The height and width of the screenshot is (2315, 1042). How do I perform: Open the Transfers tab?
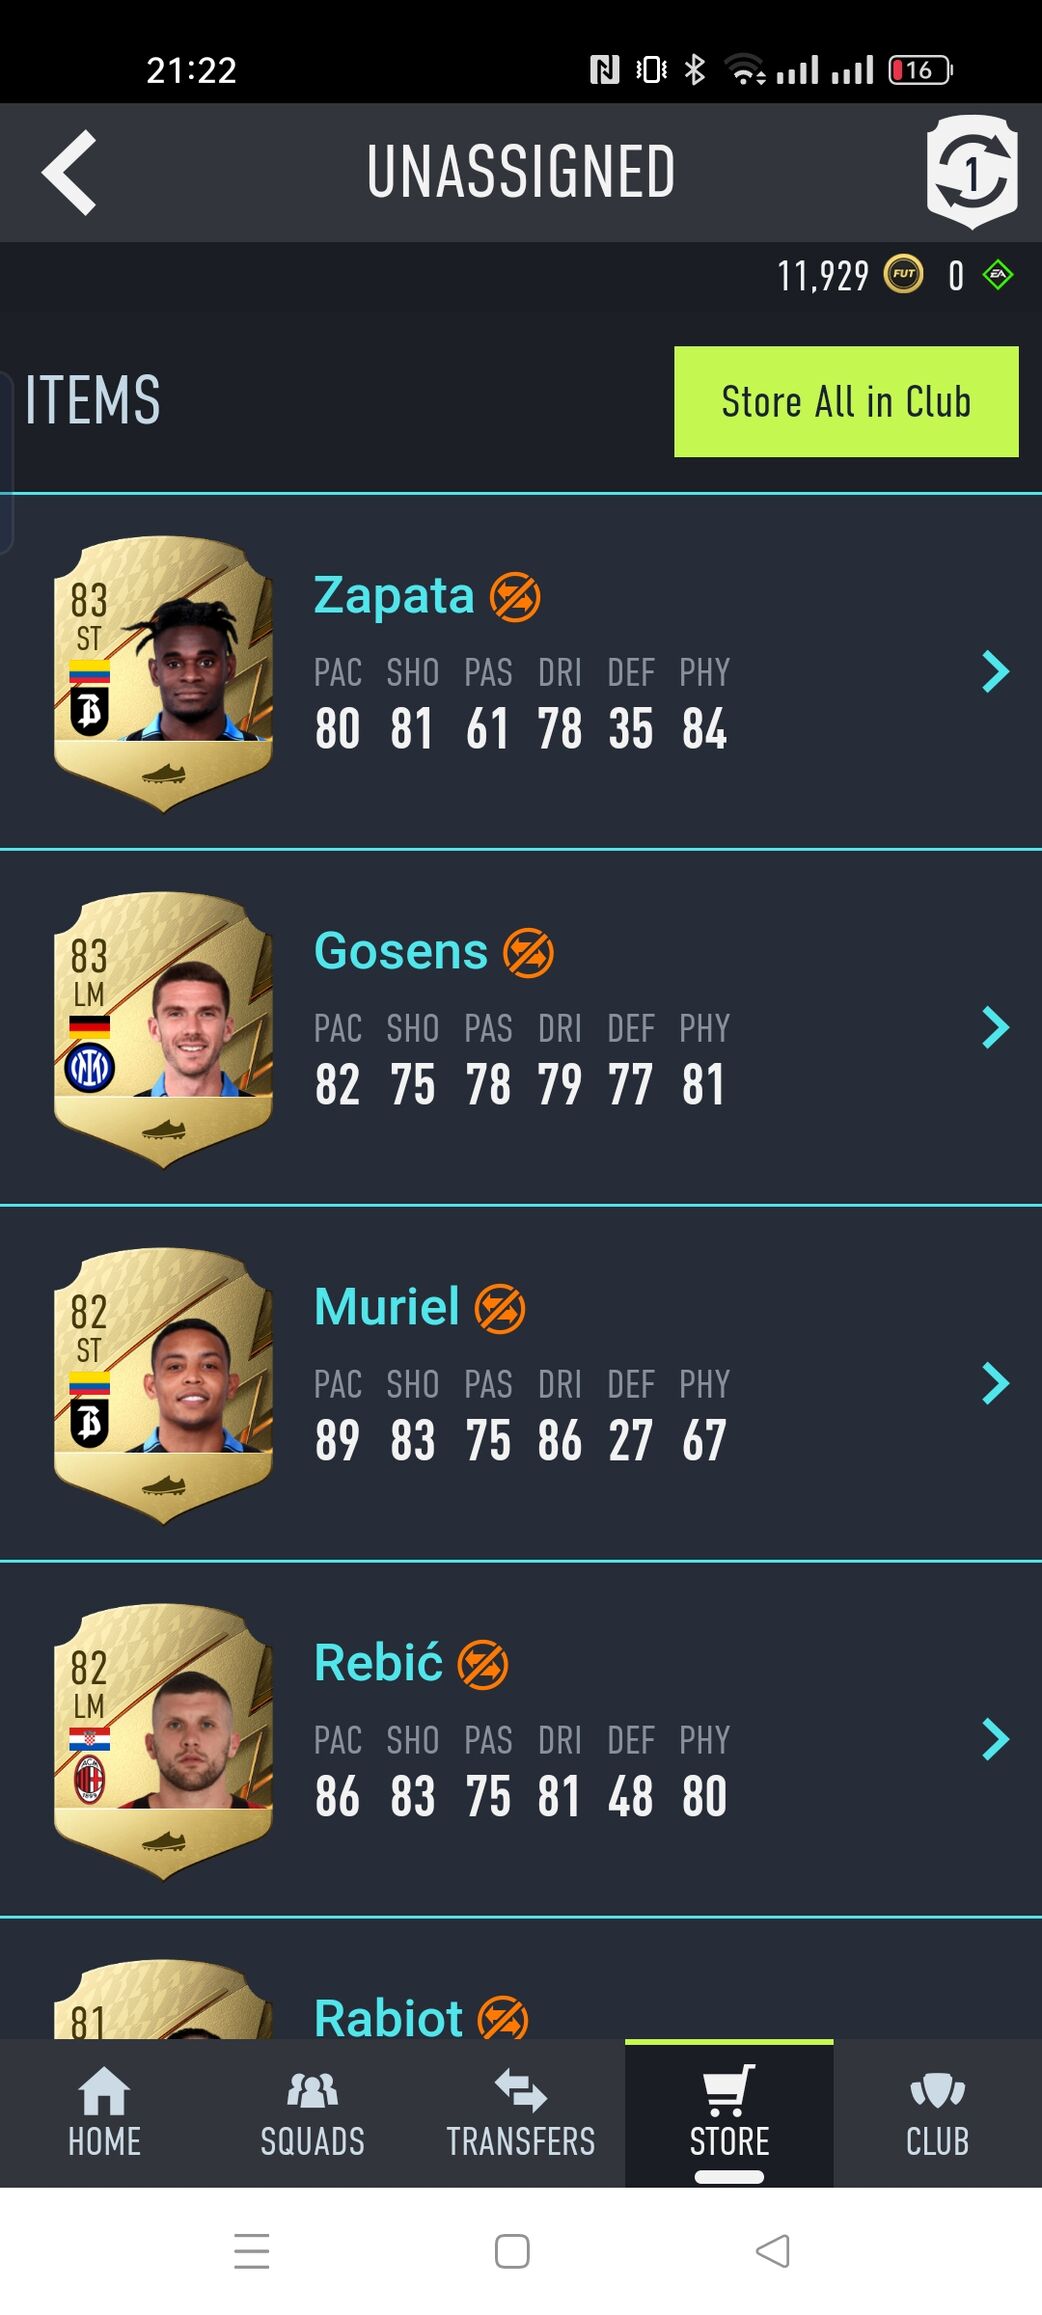pos(521,2112)
